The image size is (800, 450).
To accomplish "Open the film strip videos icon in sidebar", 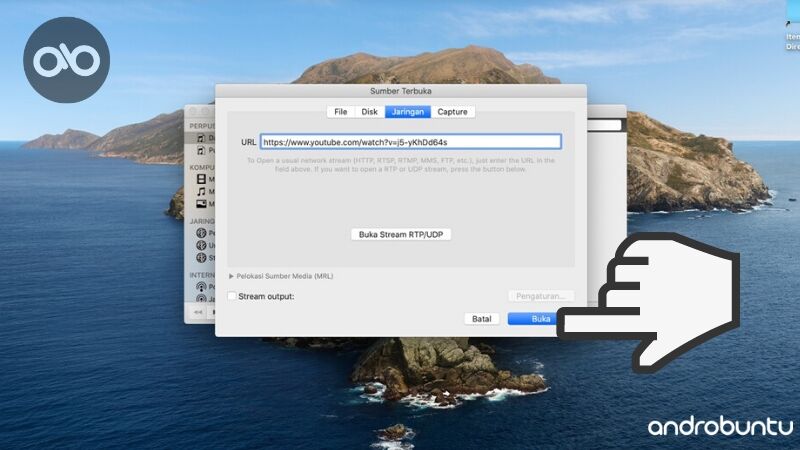I will (201, 179).
